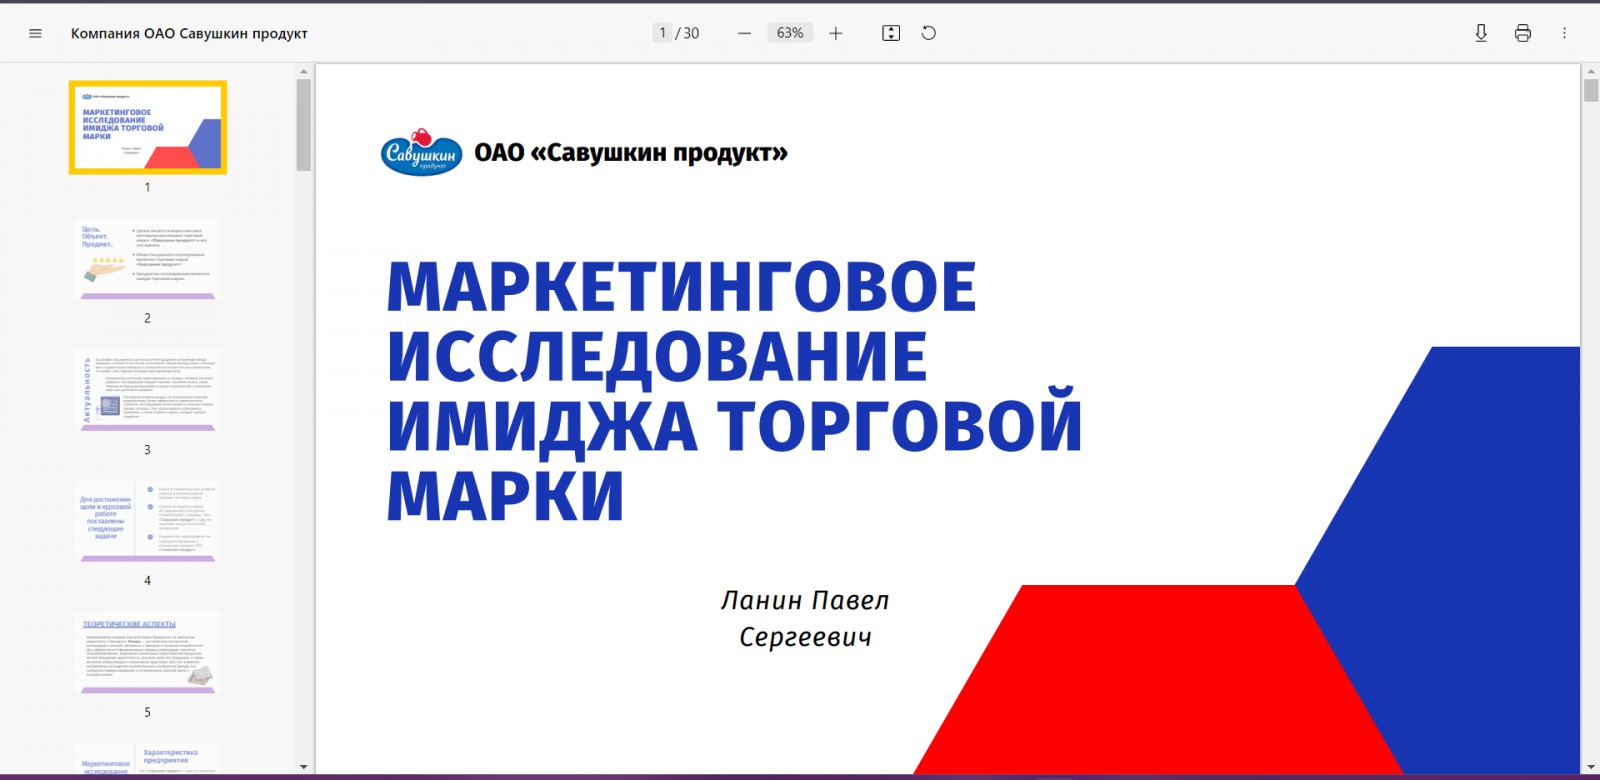This screenshot has width=1600, height=780.
Task: Click the Савушкин продукт logo on the slide
Action: click(422, 152)
